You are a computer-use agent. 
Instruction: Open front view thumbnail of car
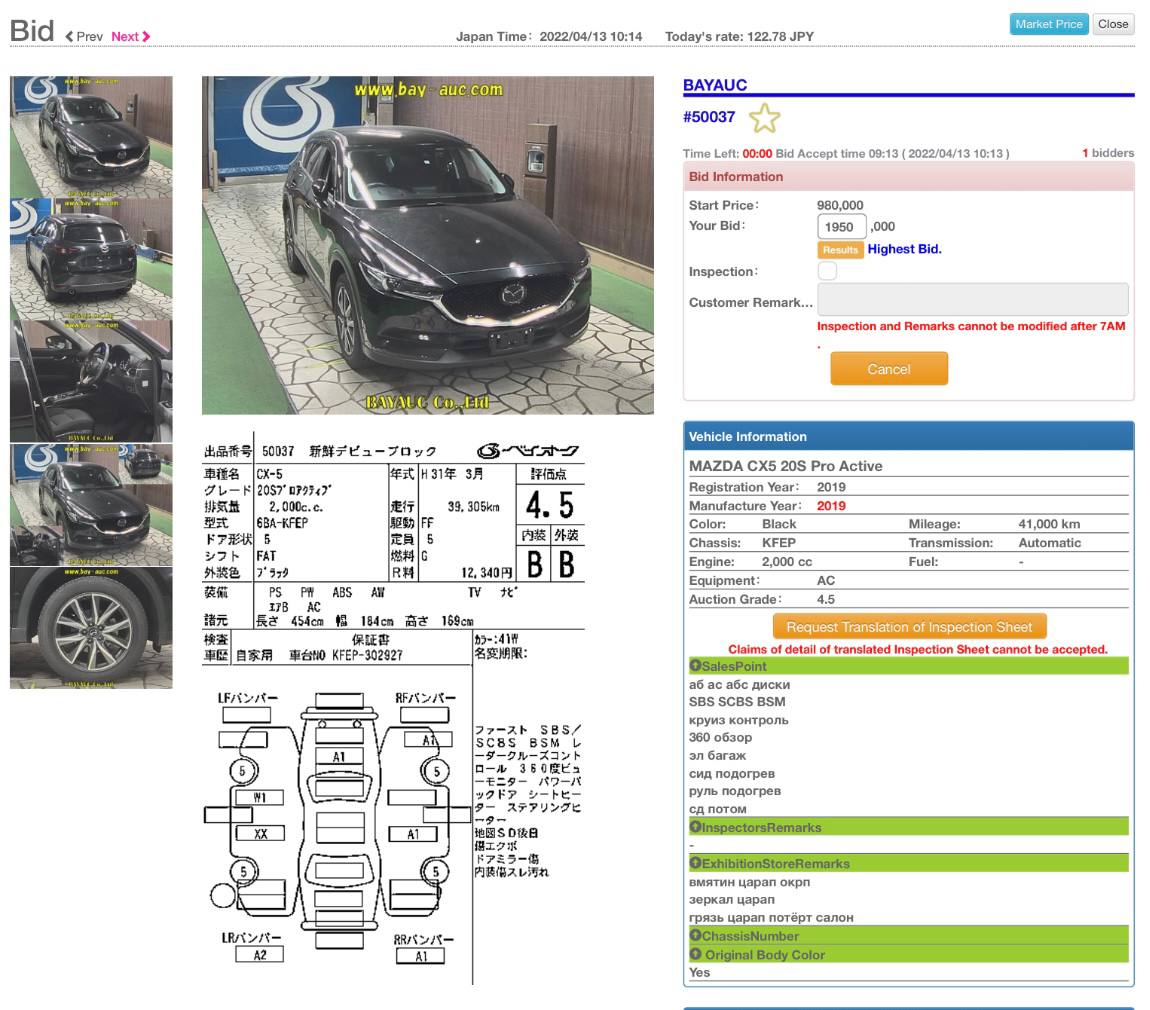click(91, 136)
